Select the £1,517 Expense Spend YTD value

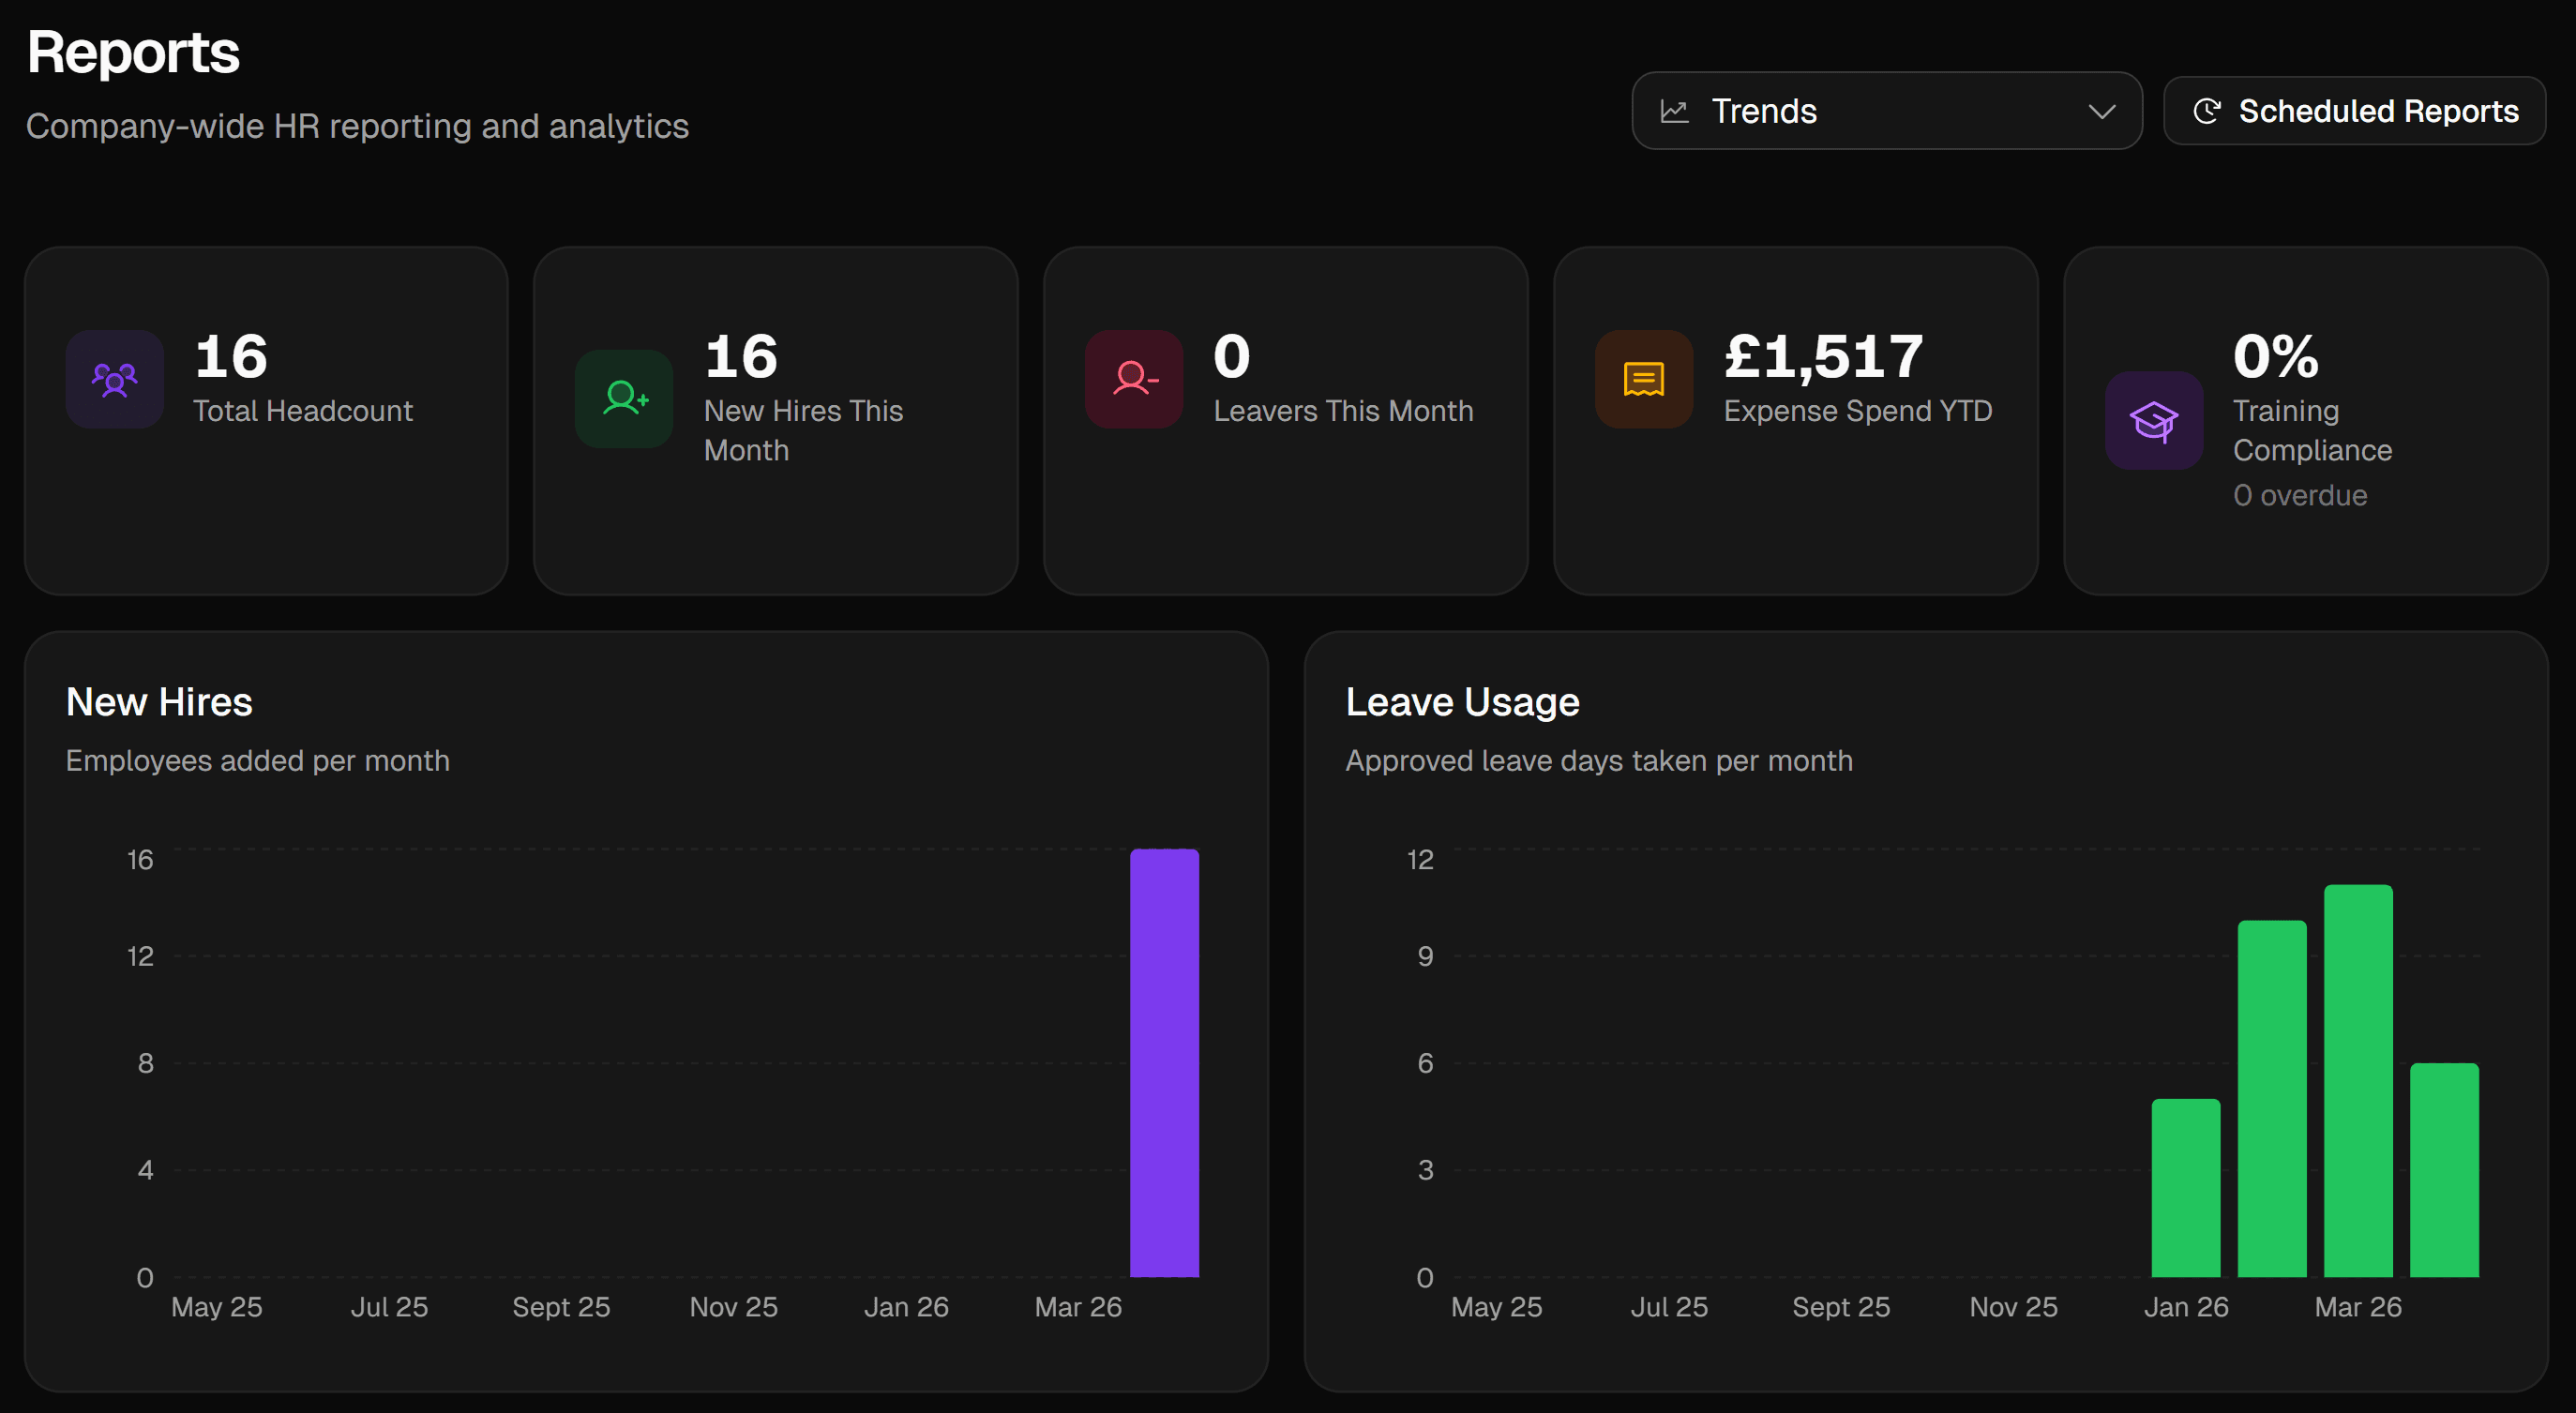(1823, 357)
